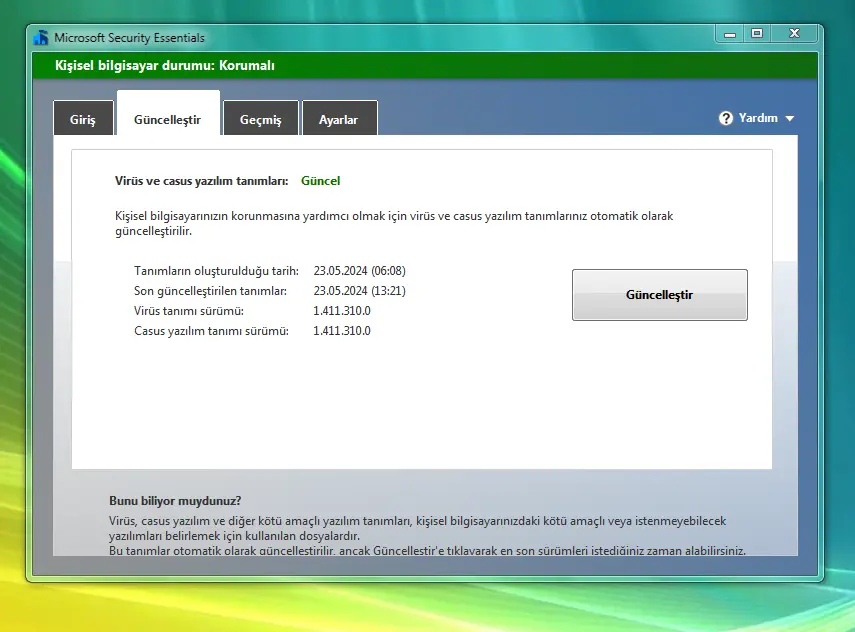Click the Yardım question mark icon
The image size is (855, 632).
click(x=726, y=118)
